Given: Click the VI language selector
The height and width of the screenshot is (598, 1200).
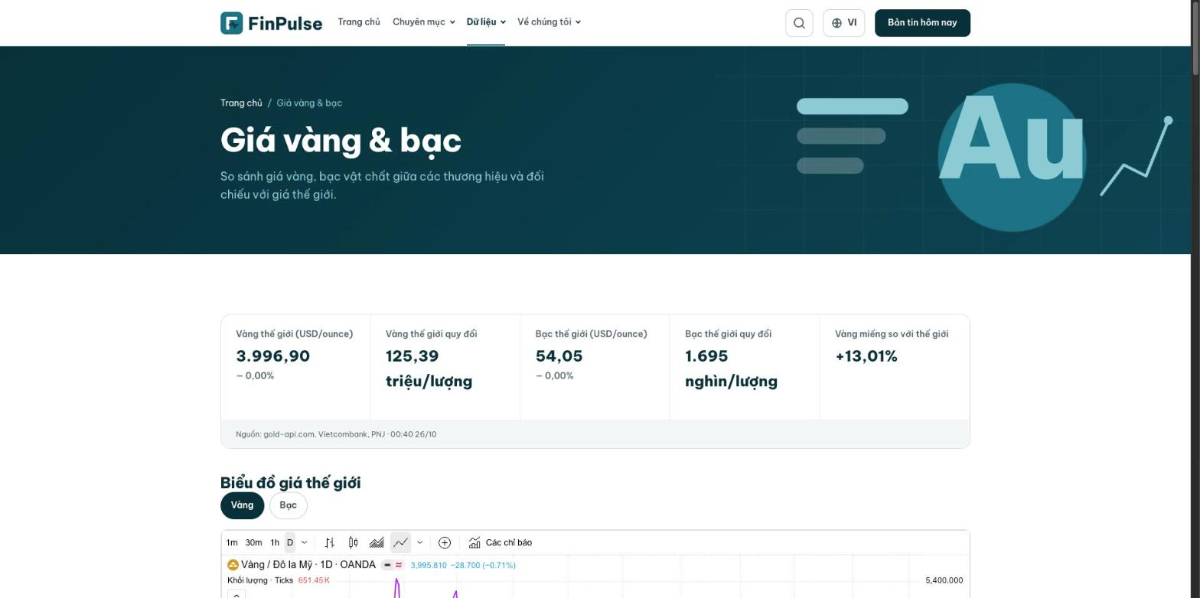Looking at the screenshot, I should (844, 23).
